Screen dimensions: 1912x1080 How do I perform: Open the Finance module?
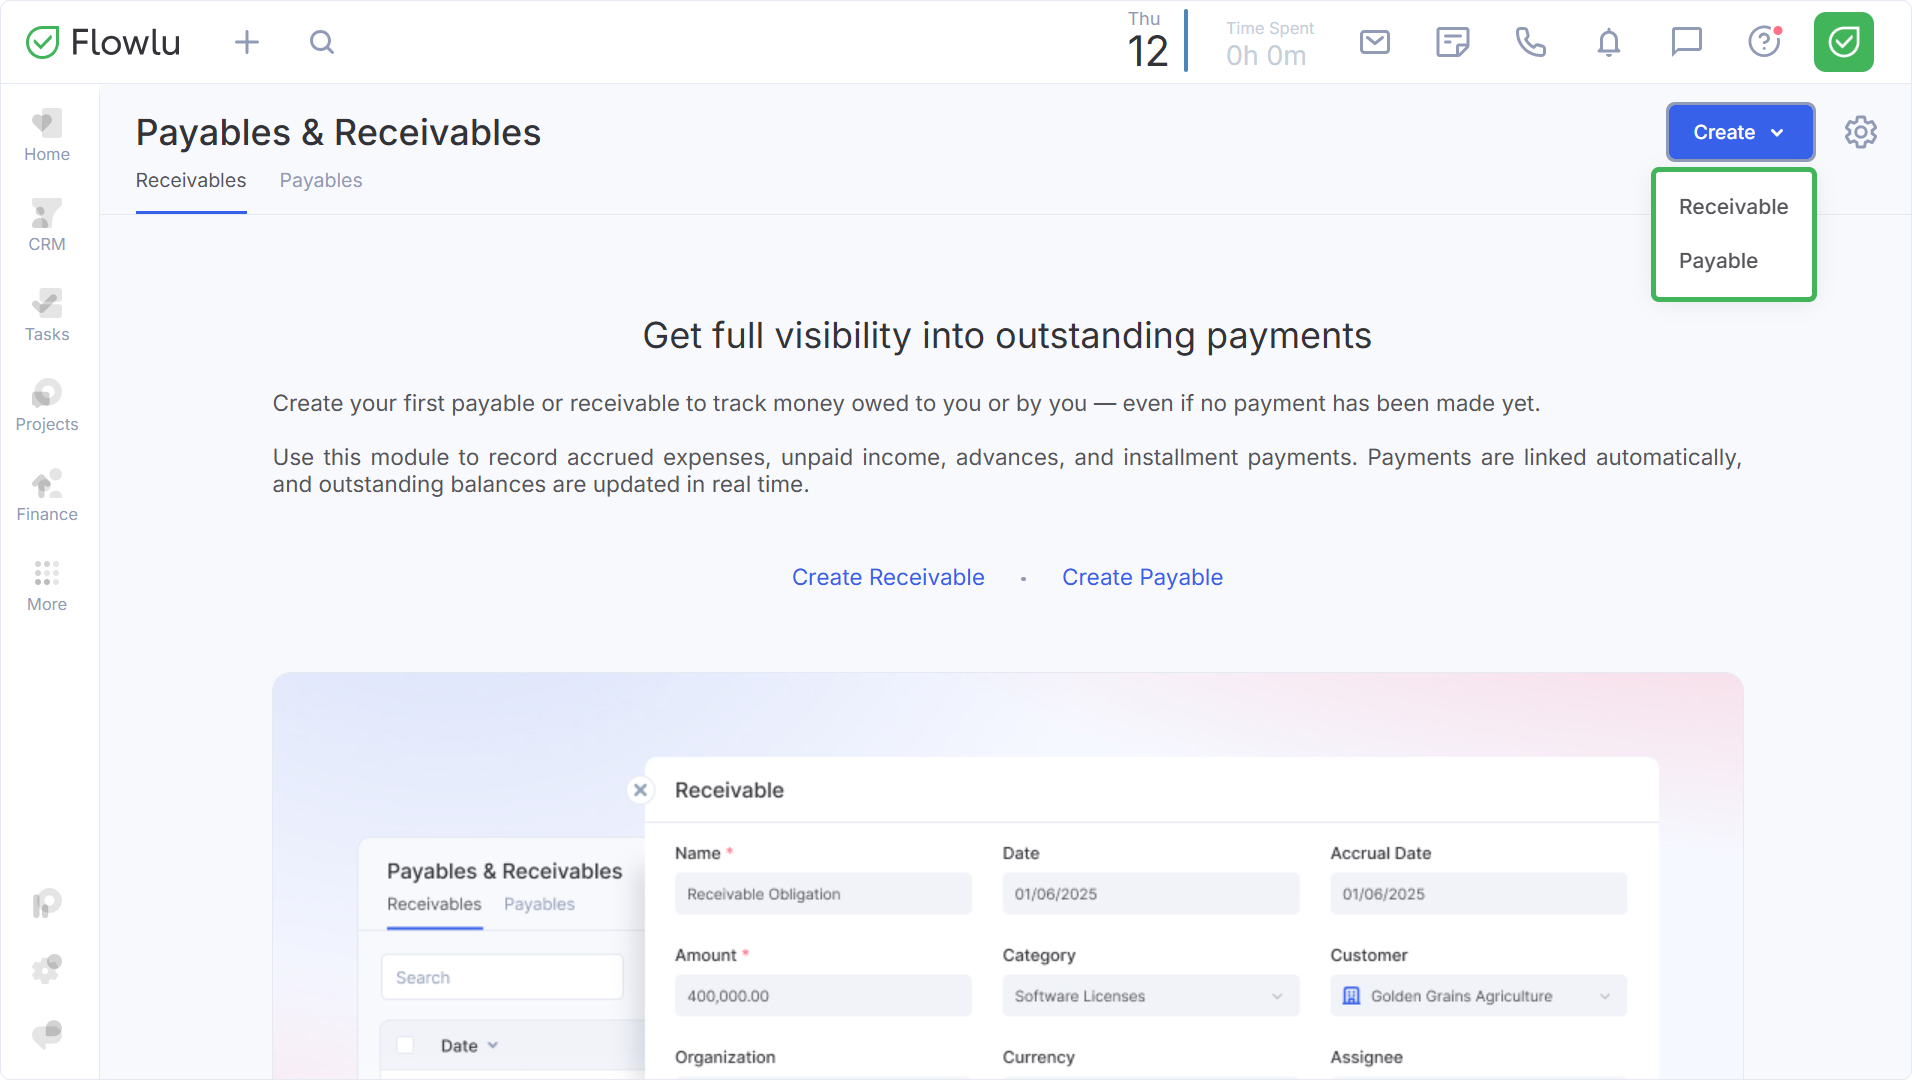tap(47, 495)
